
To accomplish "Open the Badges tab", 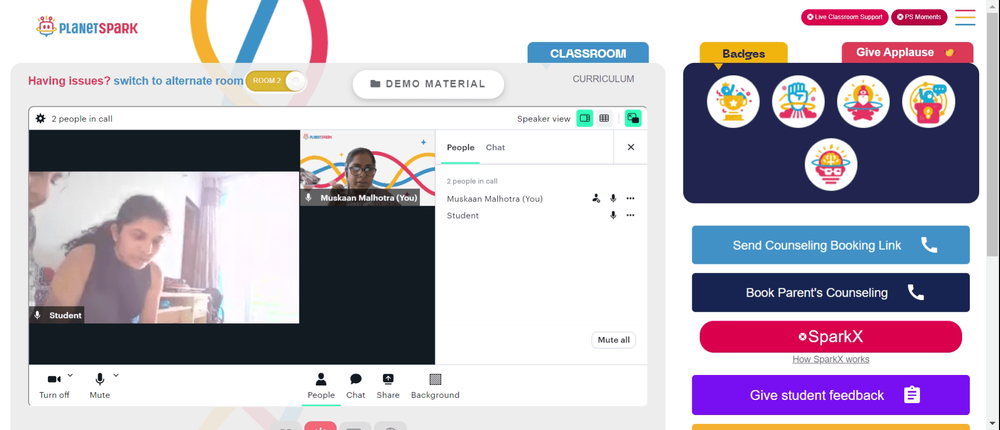I will pos(744,54).
